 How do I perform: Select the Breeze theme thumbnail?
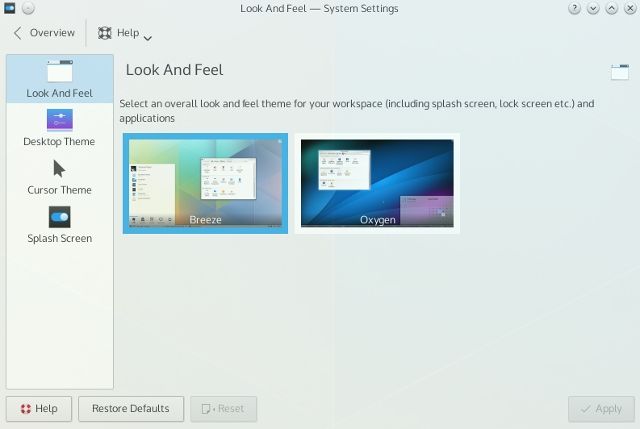pyautogui.click(x=205, y=183)
